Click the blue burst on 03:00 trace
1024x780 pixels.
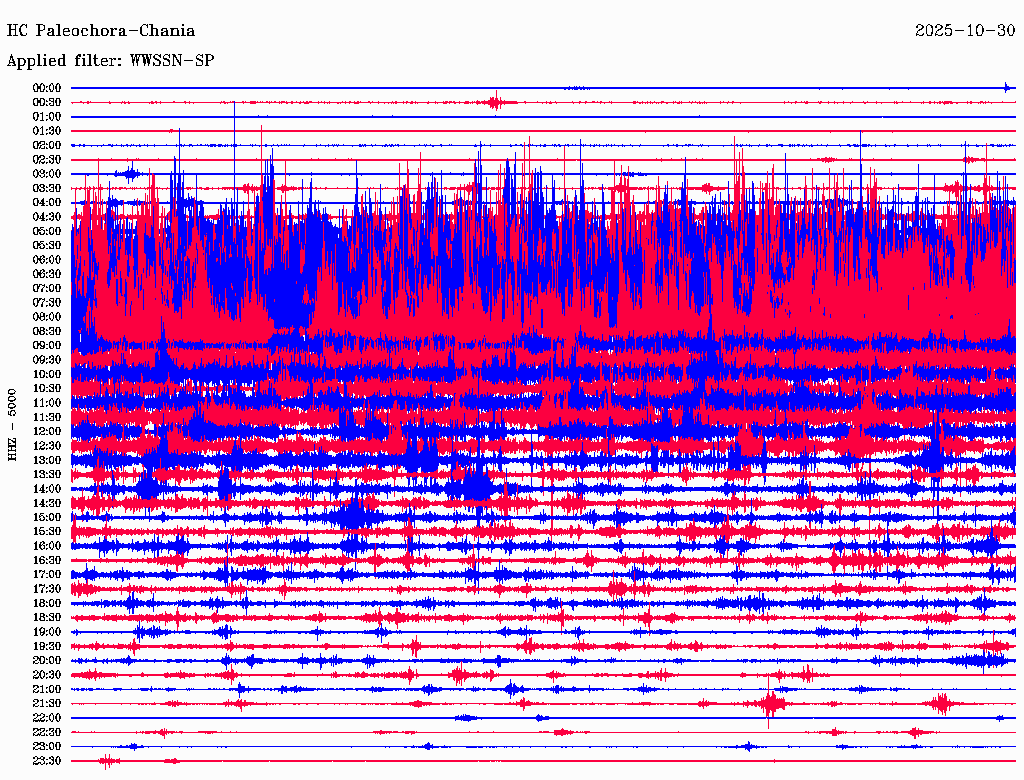click(130, 174)
